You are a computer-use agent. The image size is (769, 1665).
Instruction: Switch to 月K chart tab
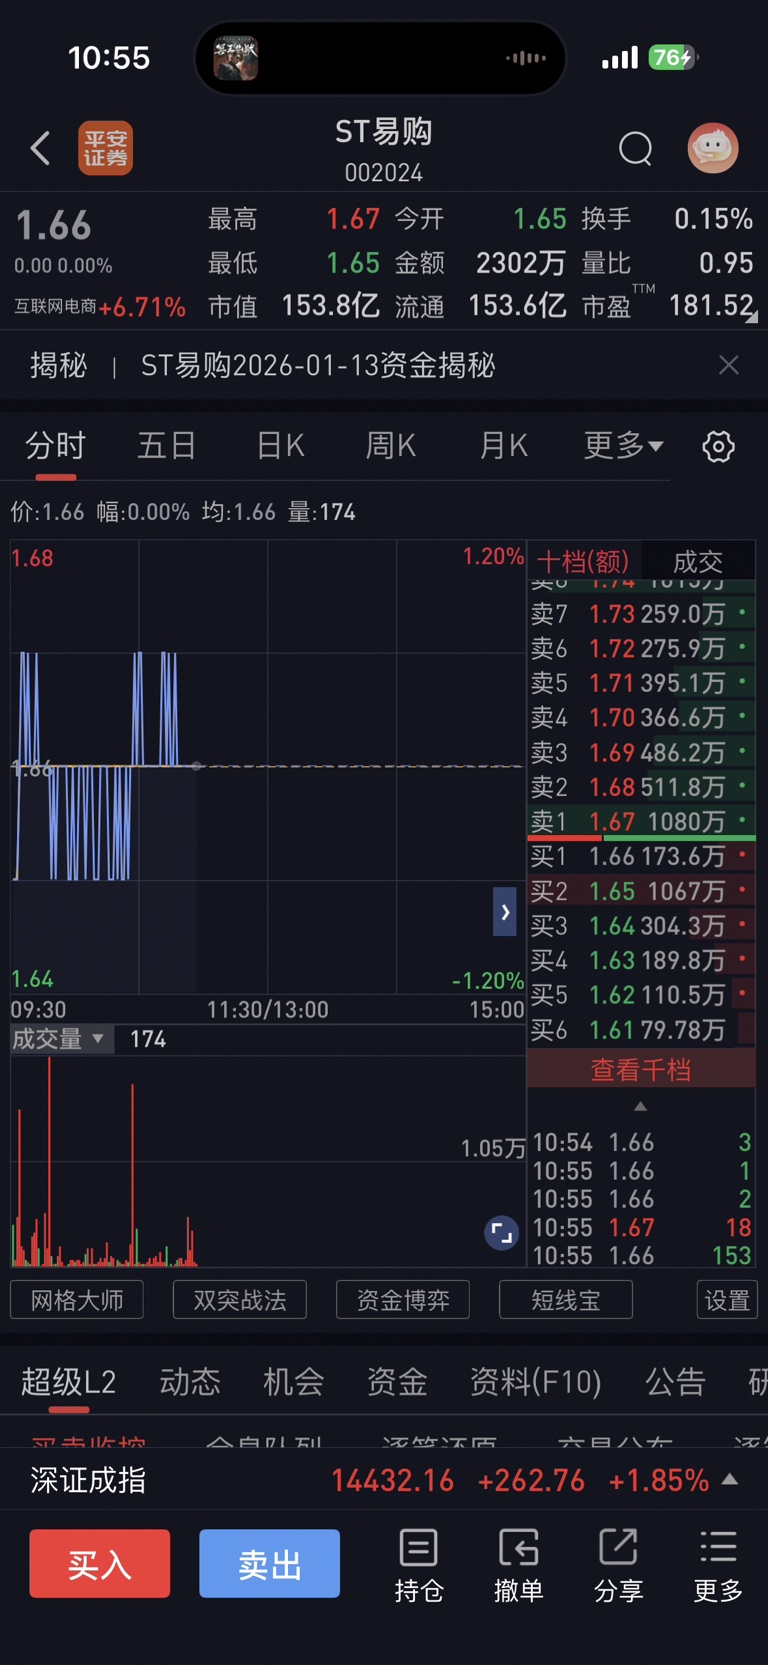503,445
